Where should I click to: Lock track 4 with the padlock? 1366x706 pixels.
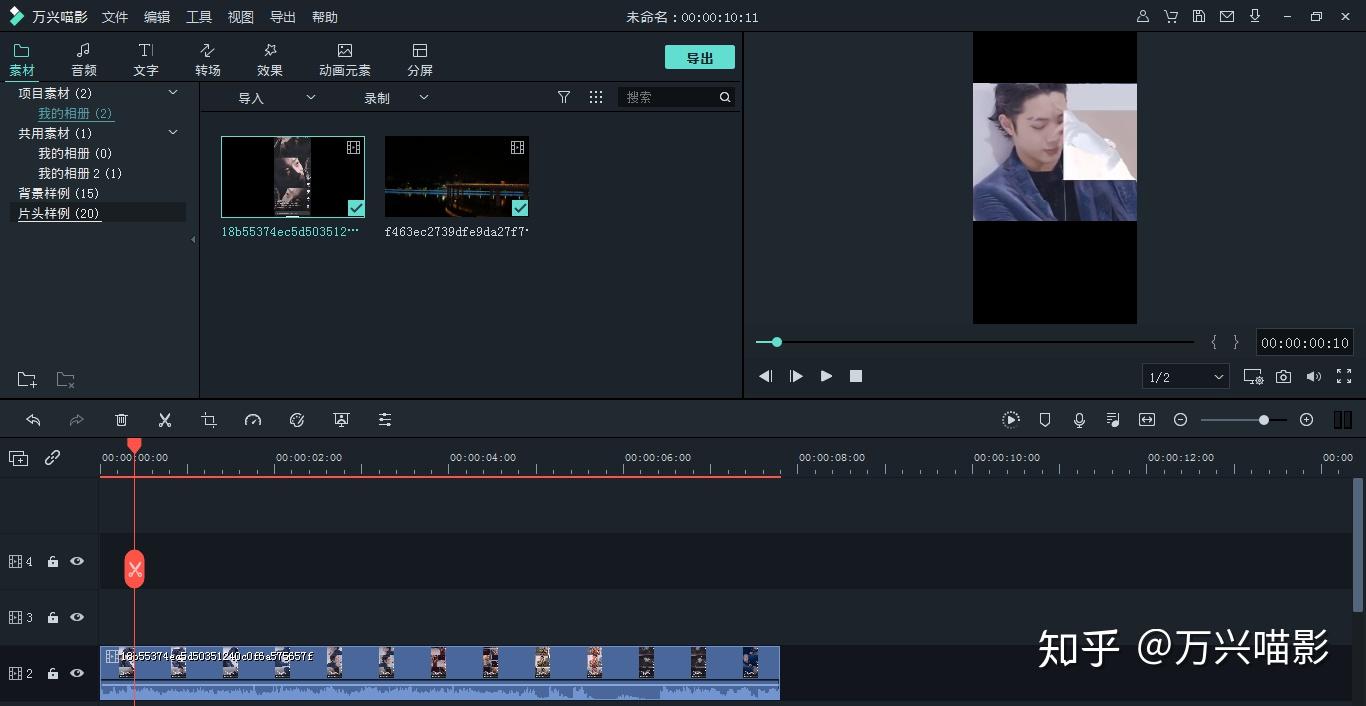point(53,562)
